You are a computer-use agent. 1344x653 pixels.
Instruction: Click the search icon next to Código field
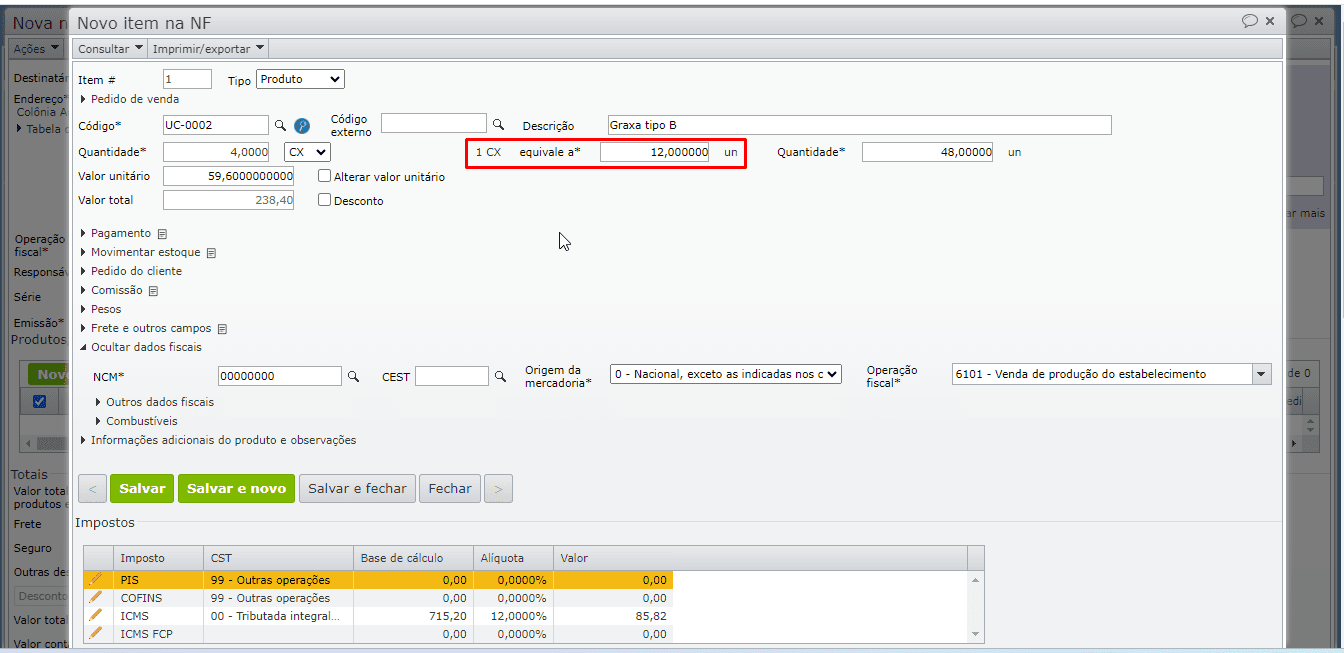[x=280, y=126]
